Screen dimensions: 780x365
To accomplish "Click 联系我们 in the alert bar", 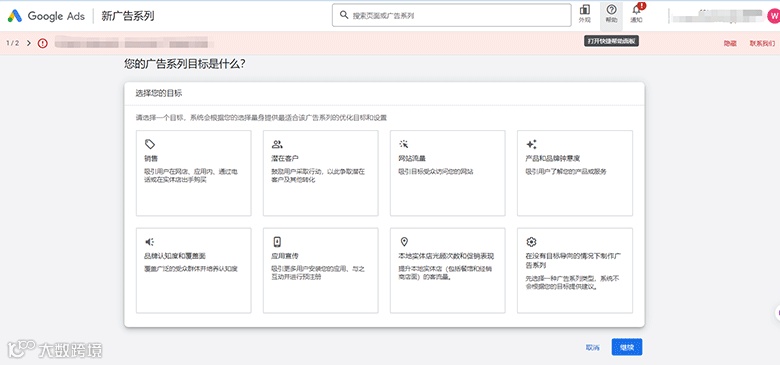I will 762,44.
